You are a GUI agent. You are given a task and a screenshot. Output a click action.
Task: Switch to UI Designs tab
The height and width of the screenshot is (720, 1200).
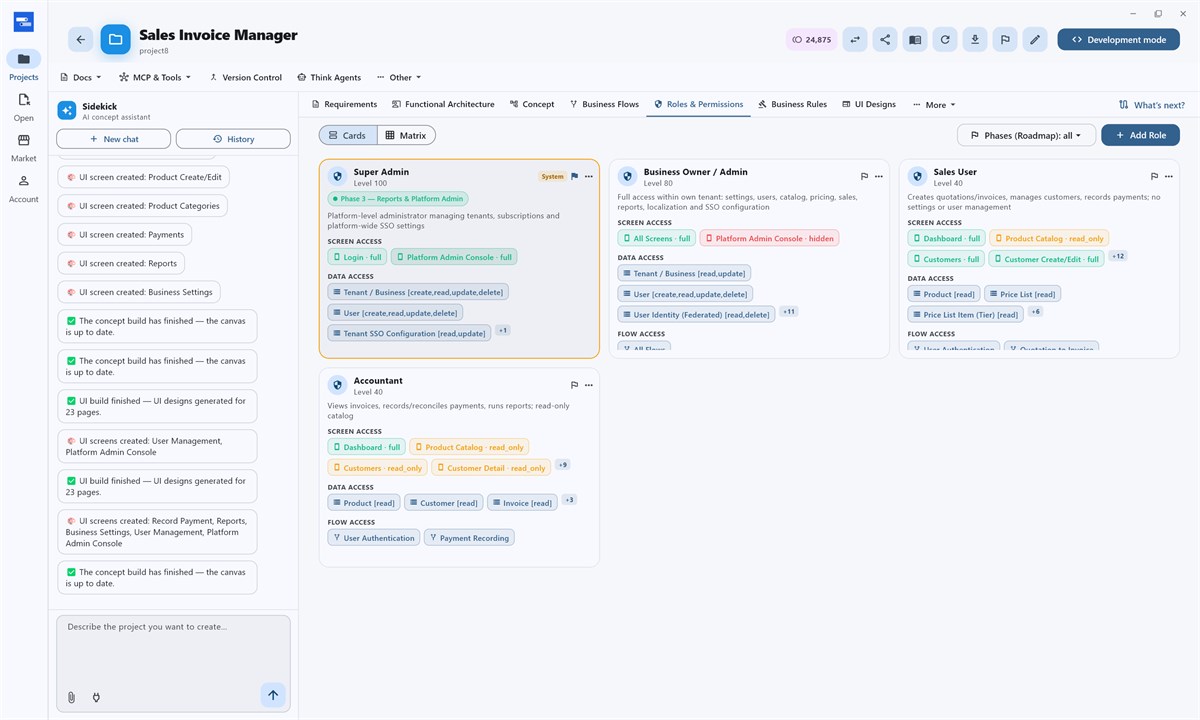[869, 104]
